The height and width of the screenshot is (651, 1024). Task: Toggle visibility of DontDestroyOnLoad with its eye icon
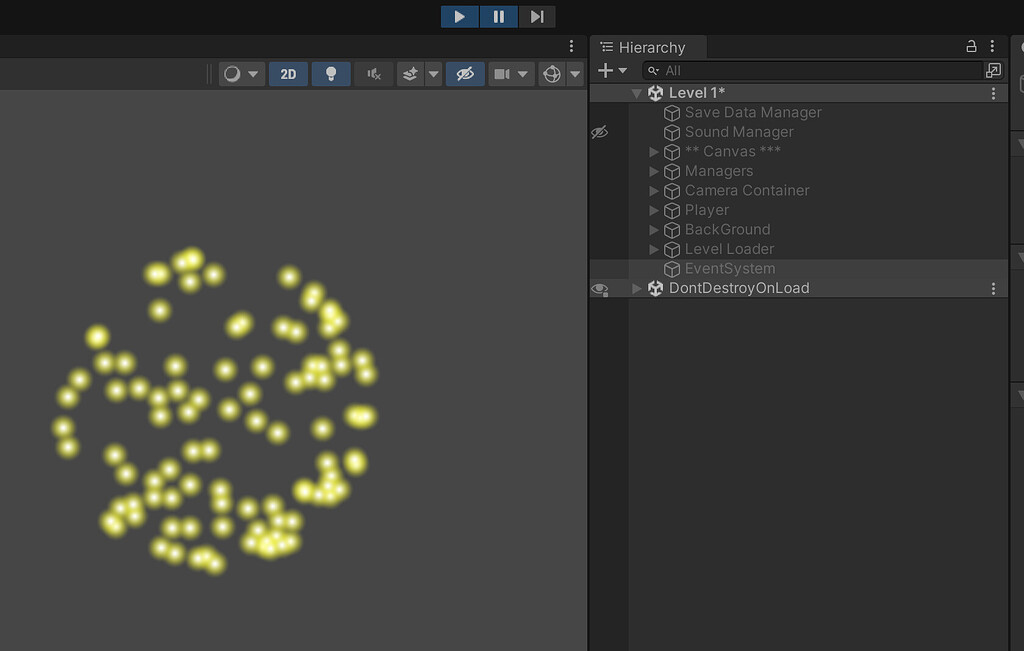tap(599, 288)
